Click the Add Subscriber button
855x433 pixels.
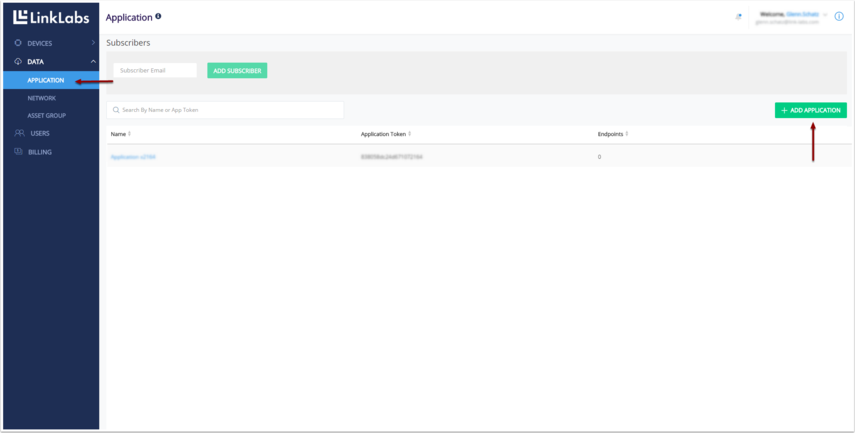(237, 71)
